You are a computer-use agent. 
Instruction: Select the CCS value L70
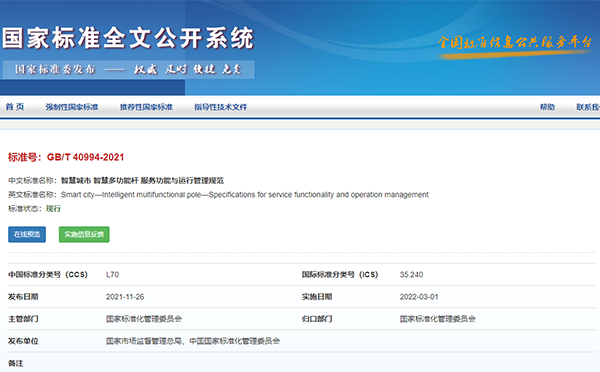[x=112, y=274]
